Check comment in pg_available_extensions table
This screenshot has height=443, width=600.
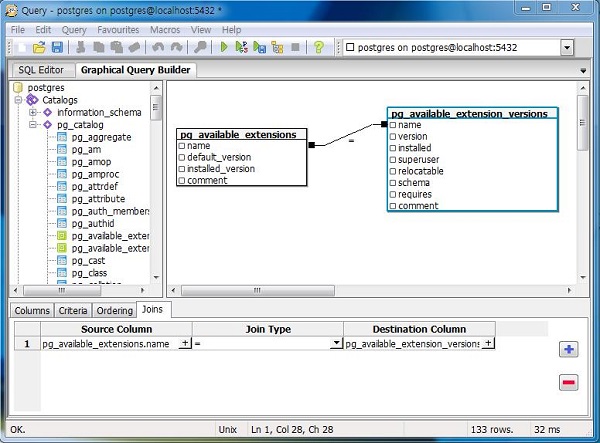pos(182,181)
